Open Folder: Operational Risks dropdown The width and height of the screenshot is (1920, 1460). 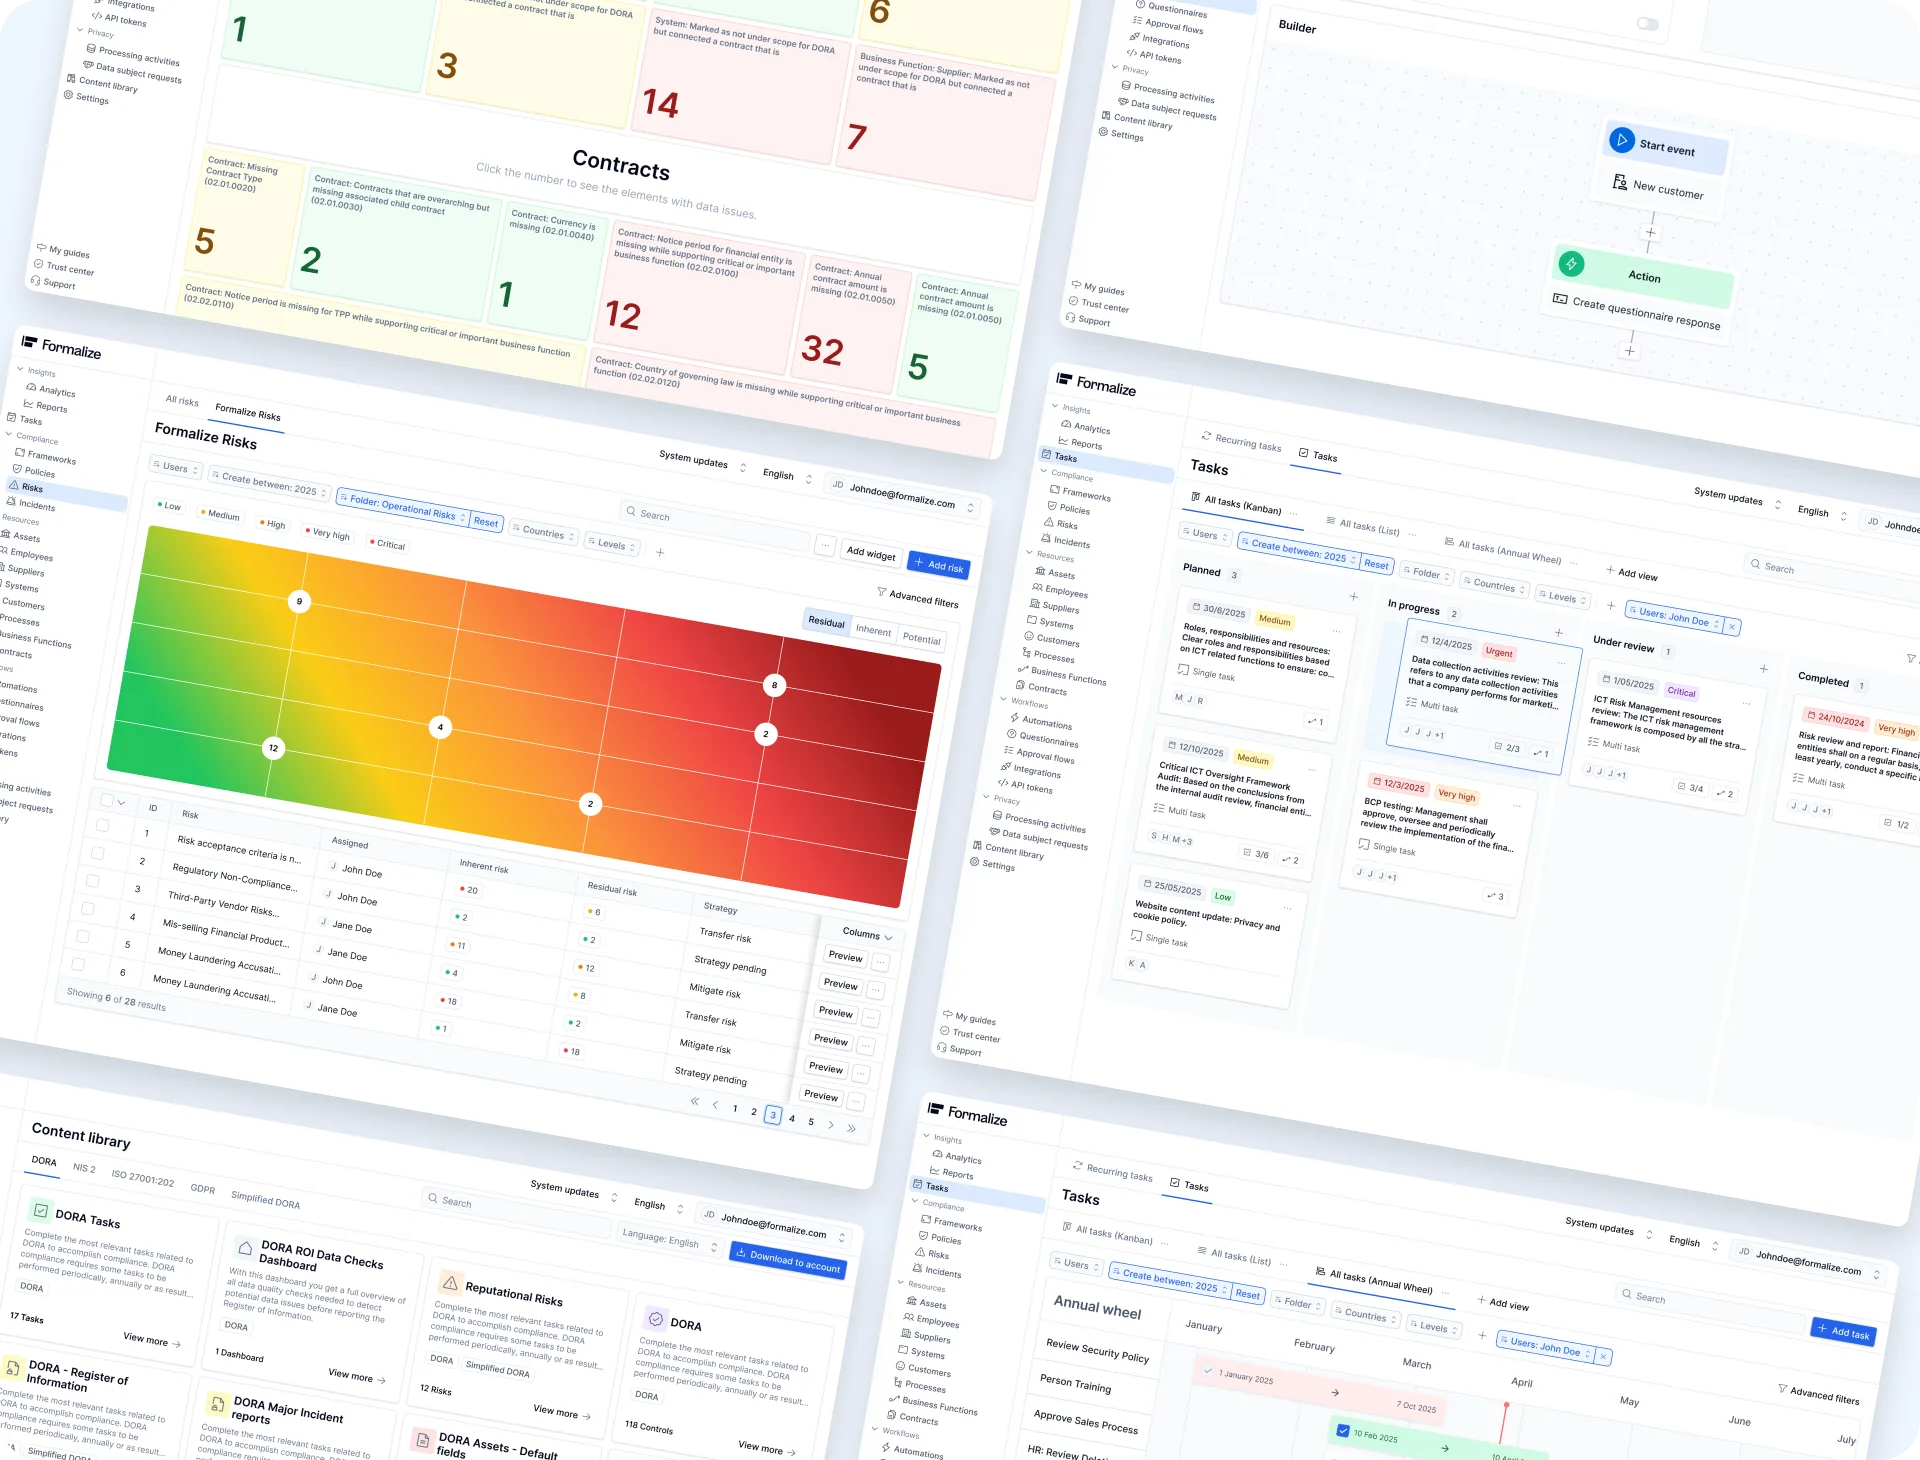pyautogui.click(x=402, y=507)
